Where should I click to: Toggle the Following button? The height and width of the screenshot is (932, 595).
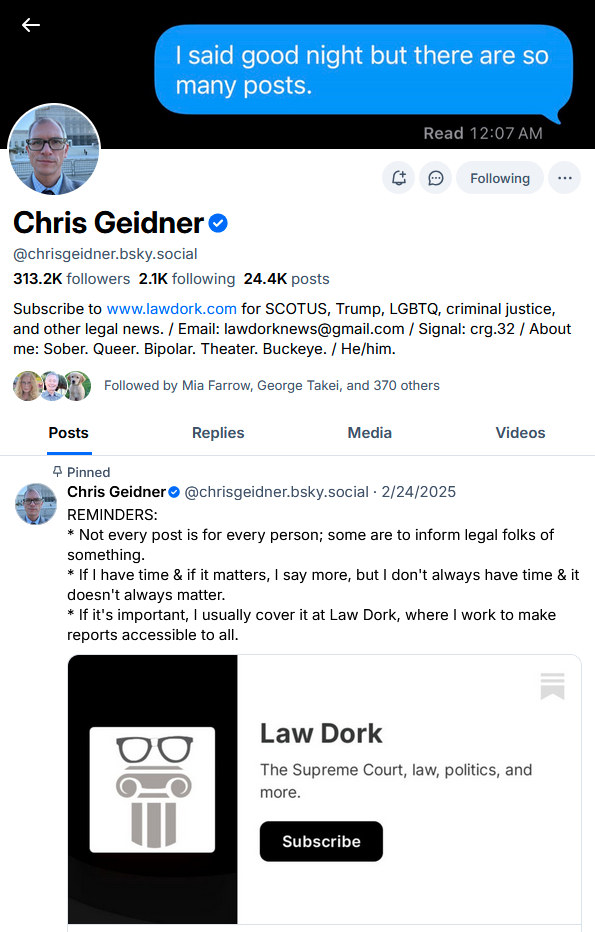[x=500, y=178]
